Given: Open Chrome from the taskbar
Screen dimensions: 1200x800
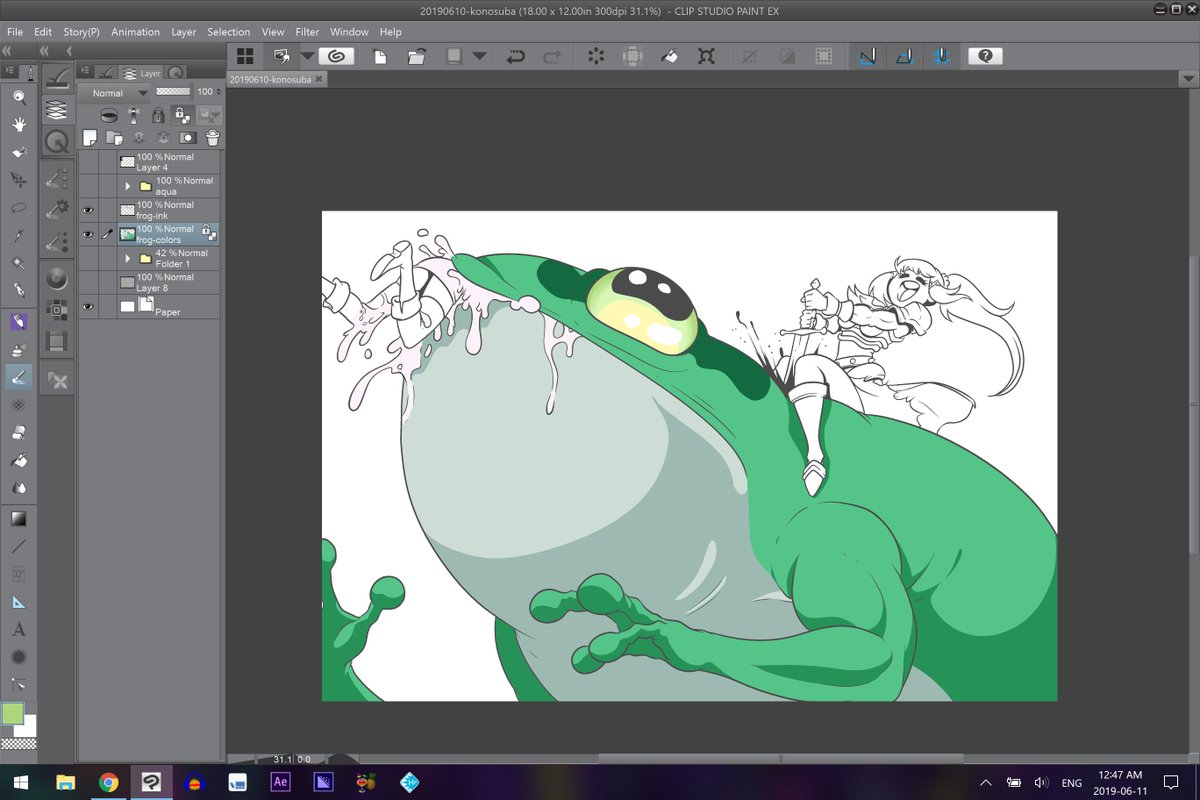Looking at the screenshot, I should (109, 782).
